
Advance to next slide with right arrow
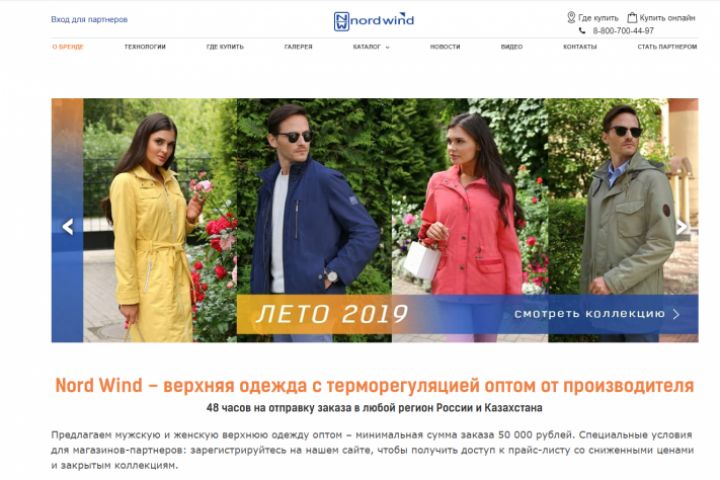[x=682, y=226]
